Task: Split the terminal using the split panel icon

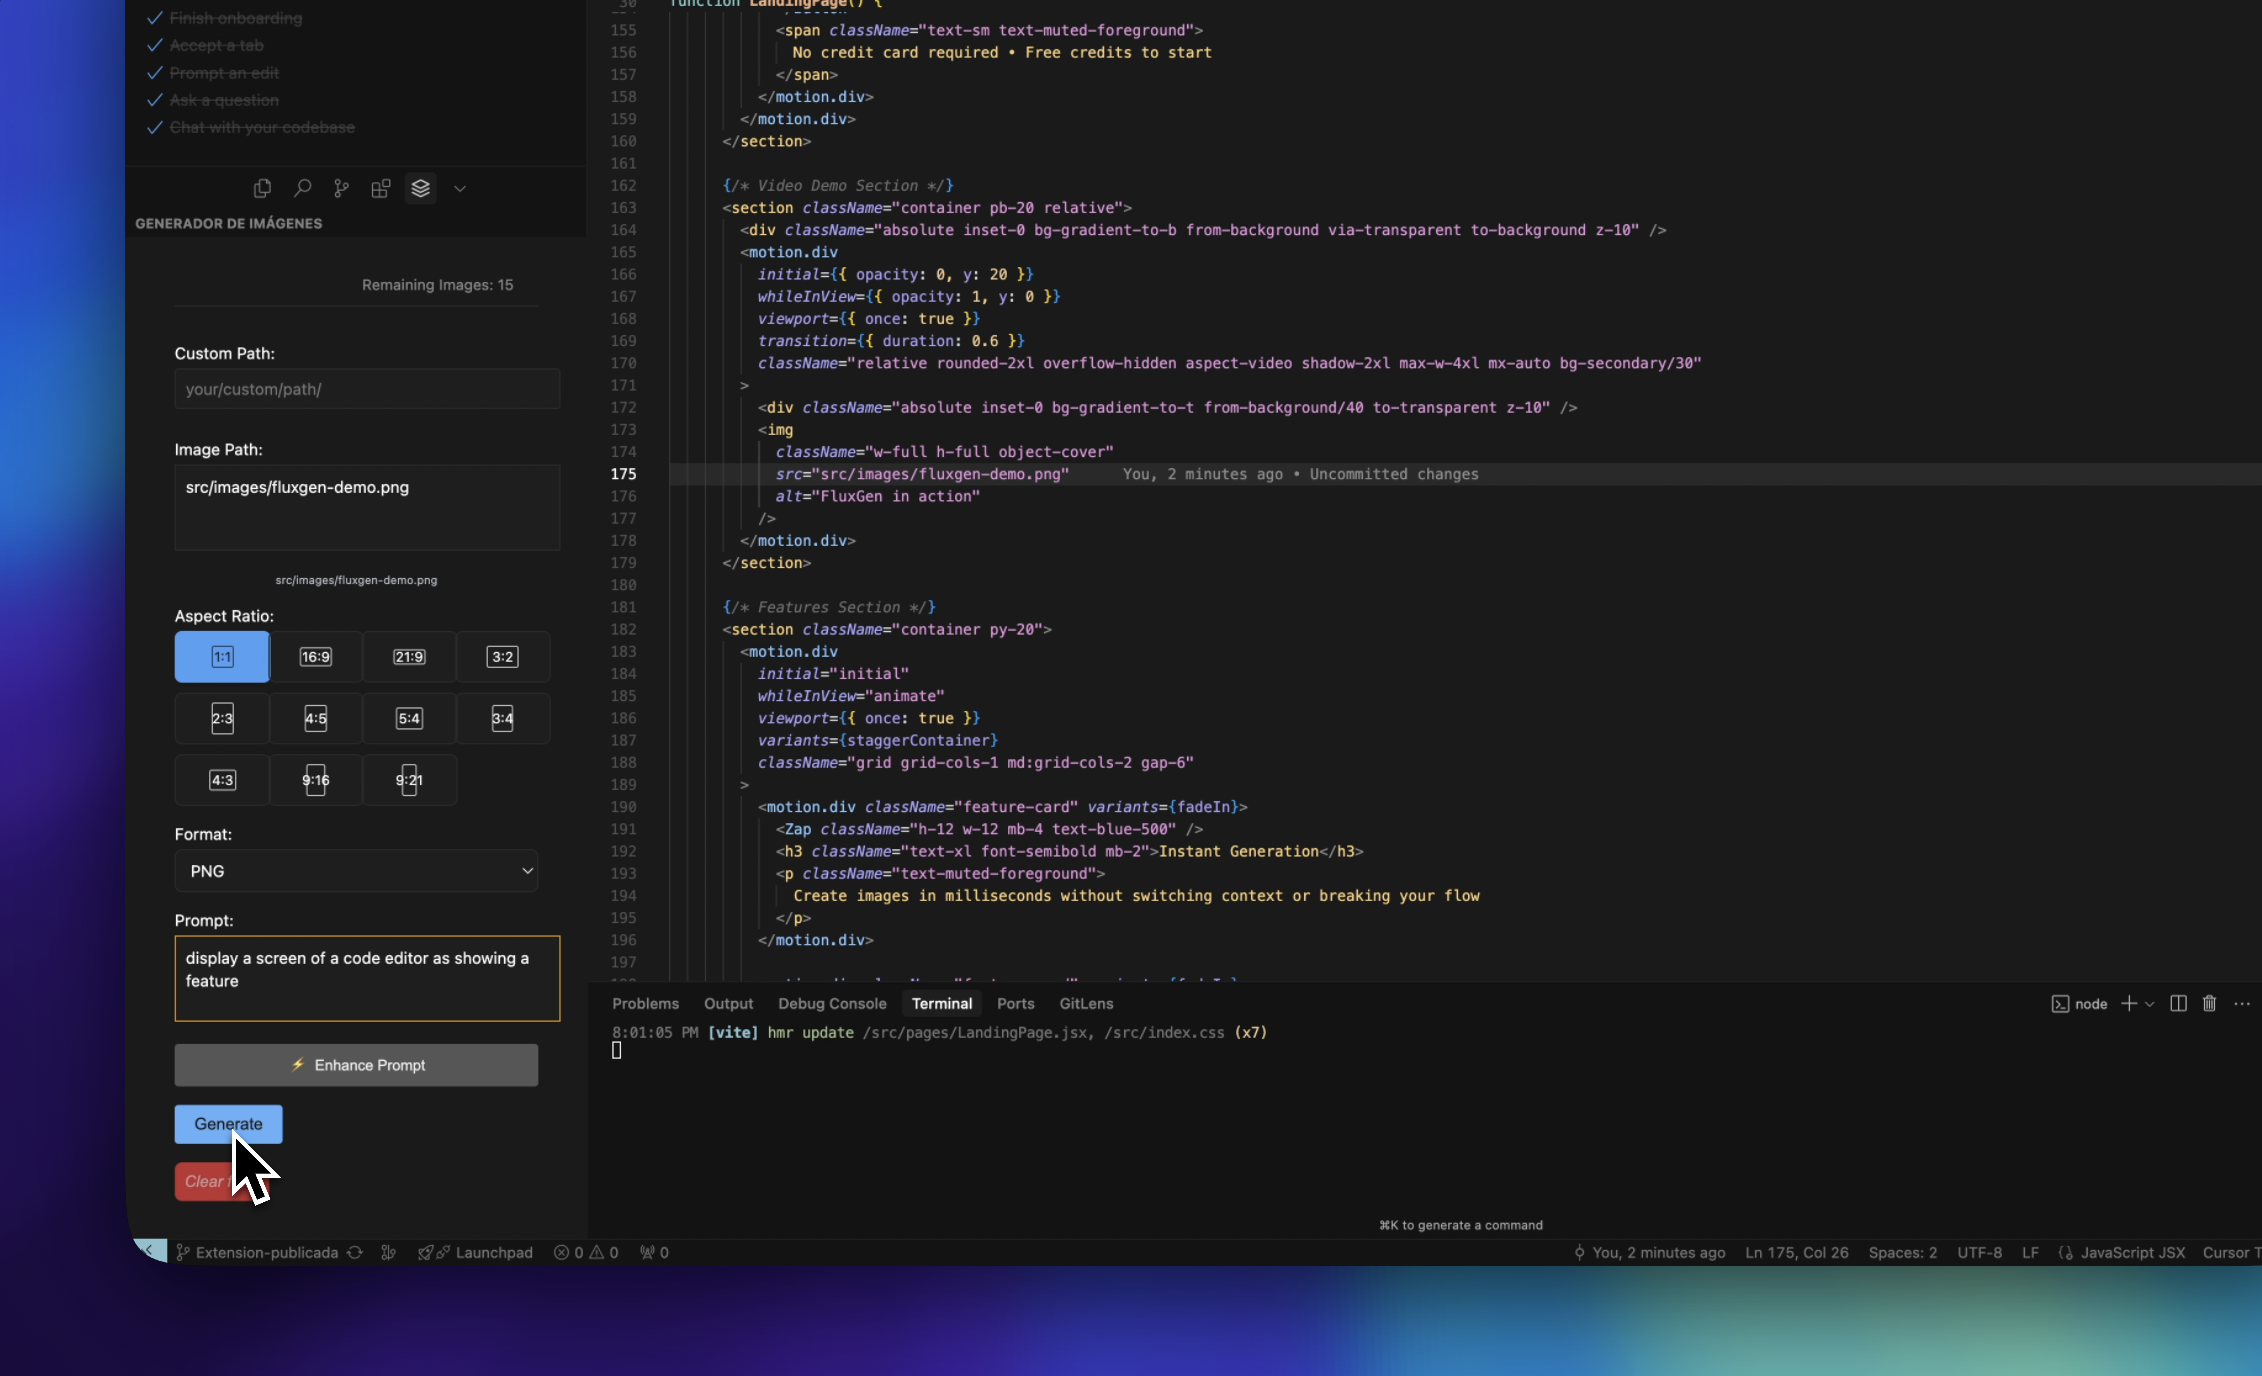Action: [x=2178, y=1003]
